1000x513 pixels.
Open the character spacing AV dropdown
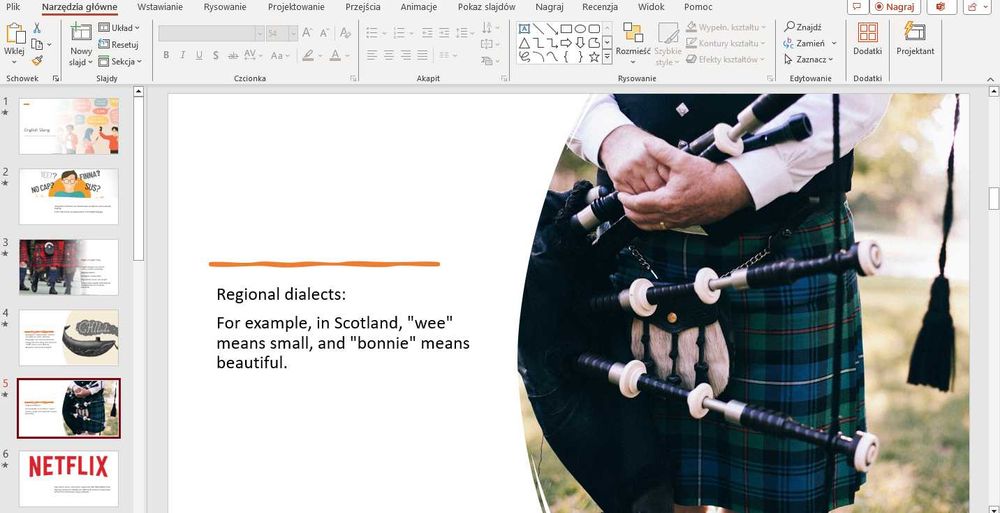tap(253, 56)
